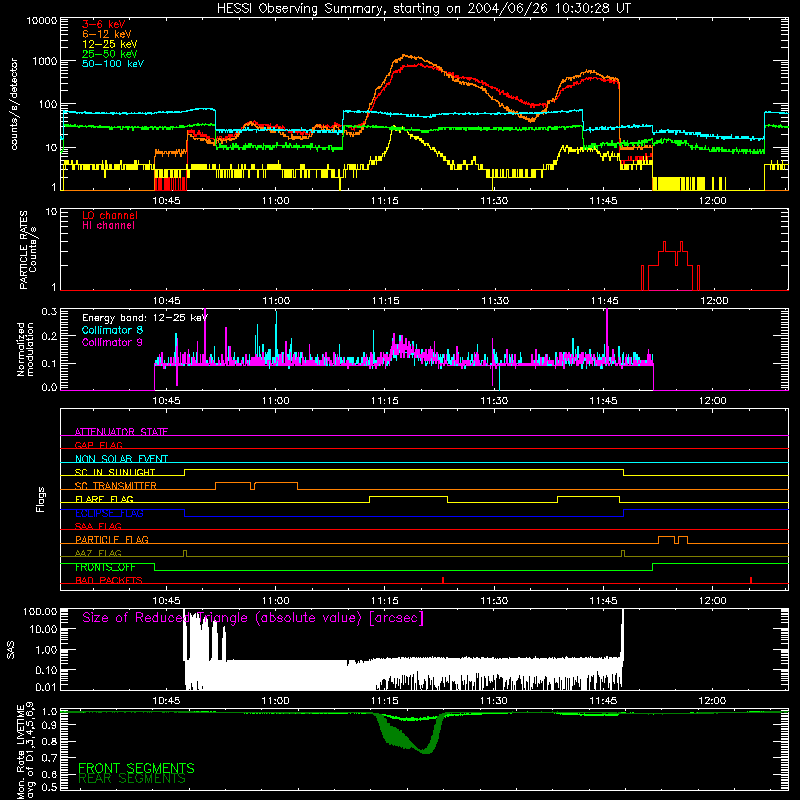Select the ATTENUATOR STATE flag label

[x=121, y=432]
